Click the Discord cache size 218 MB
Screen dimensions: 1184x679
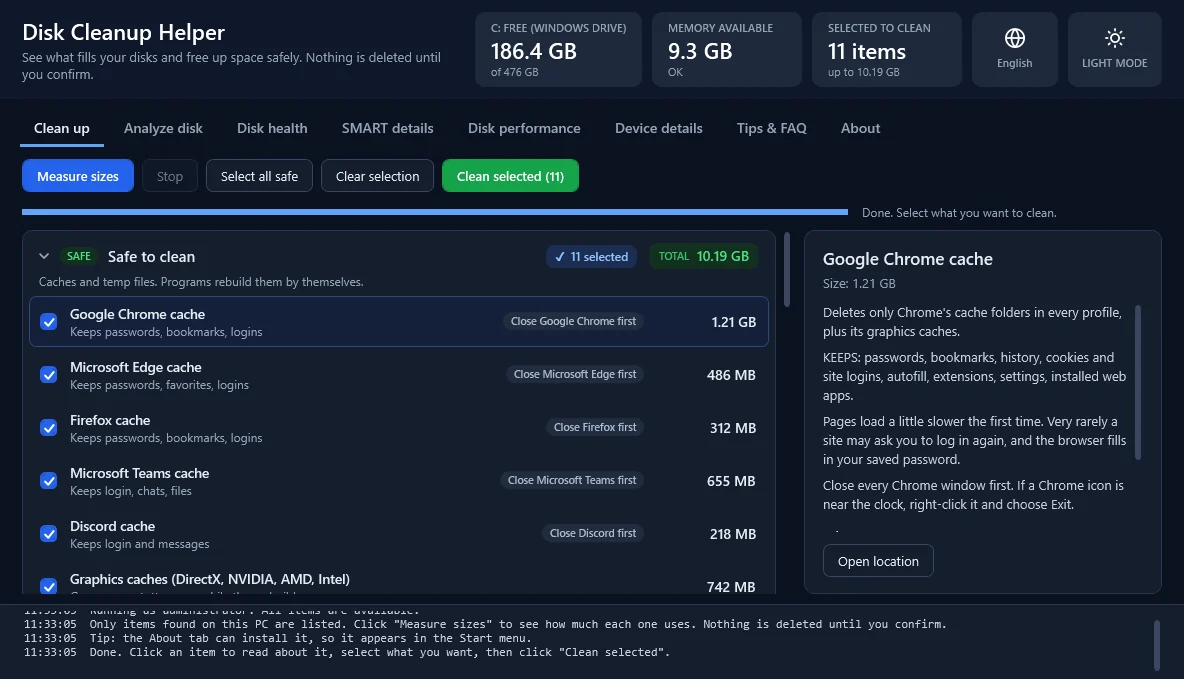(732, 534)
